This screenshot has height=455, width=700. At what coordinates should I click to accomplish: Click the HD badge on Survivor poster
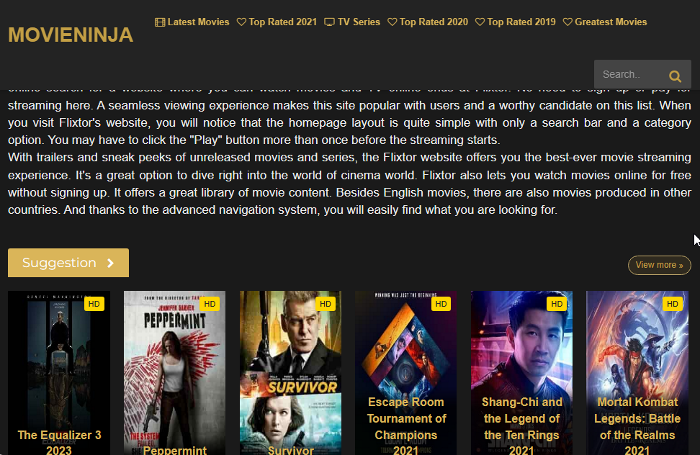tap(325, 304)
